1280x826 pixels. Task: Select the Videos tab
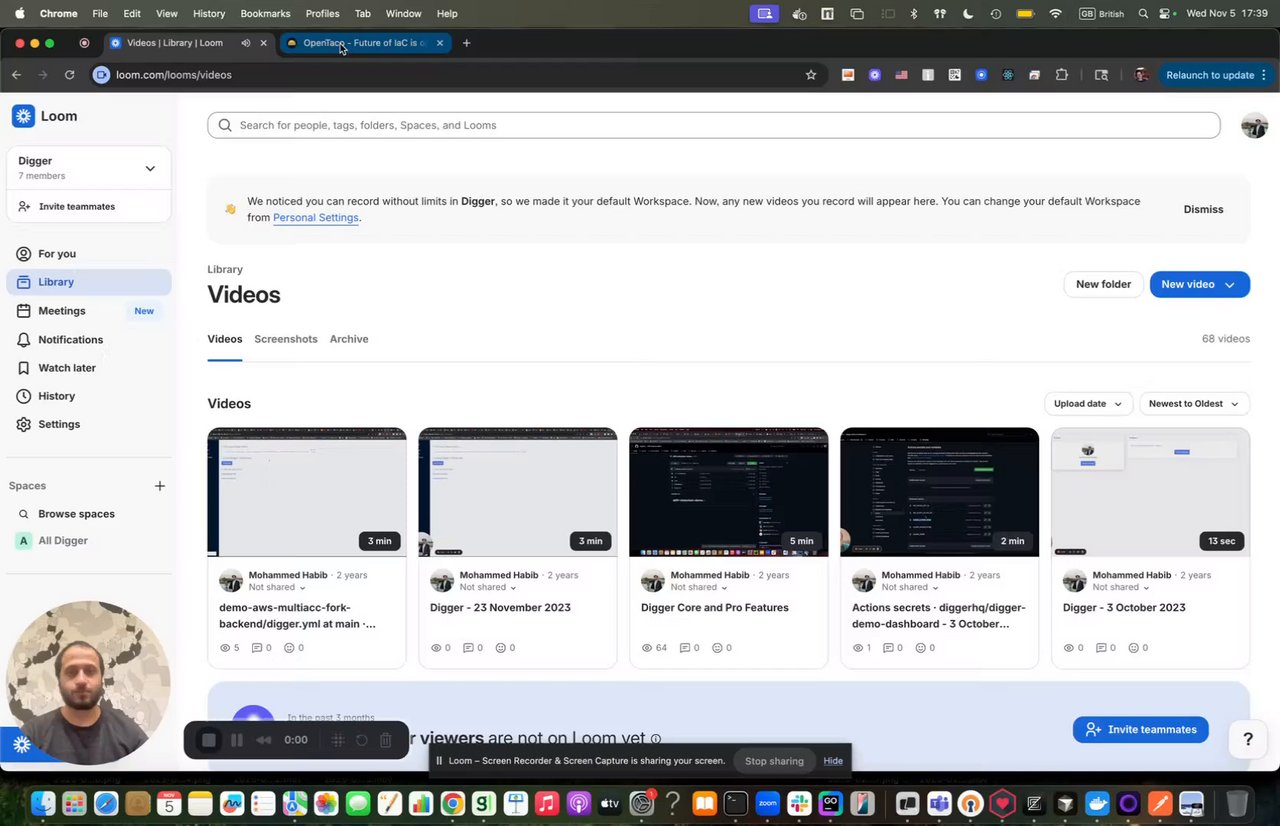click(225, 339)
